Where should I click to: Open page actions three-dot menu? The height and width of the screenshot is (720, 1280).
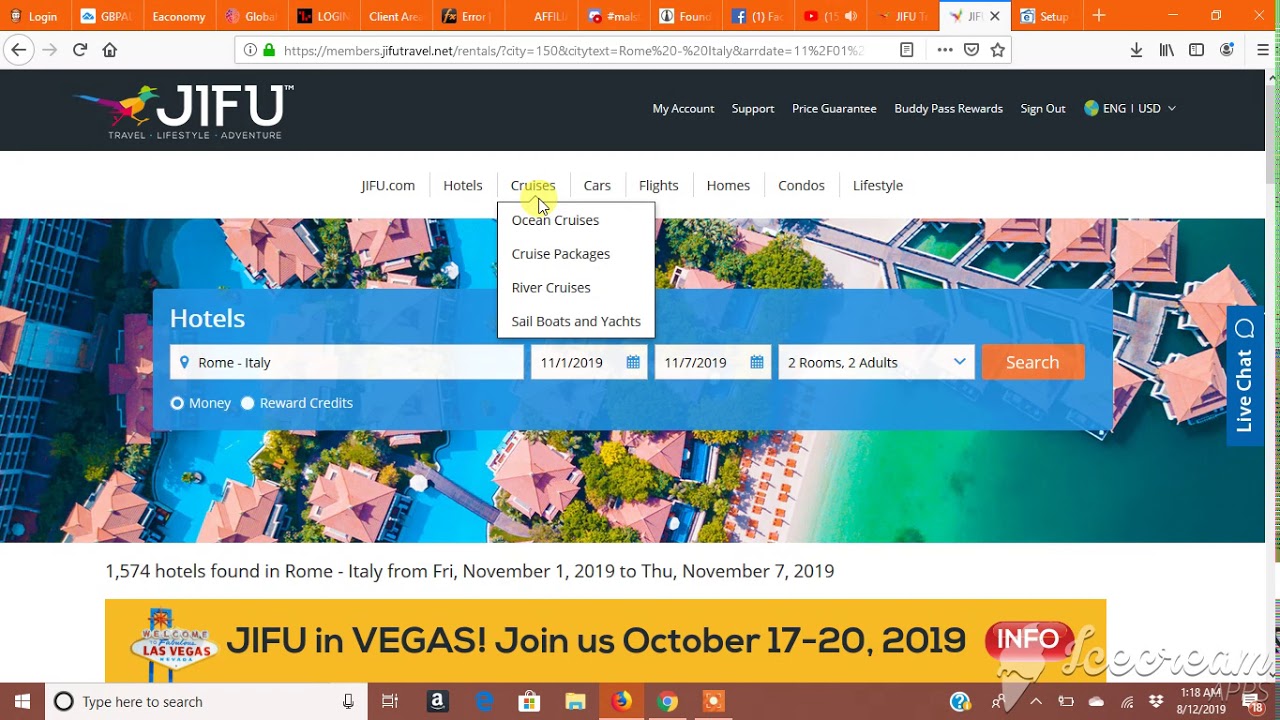[x=945, y=50]
